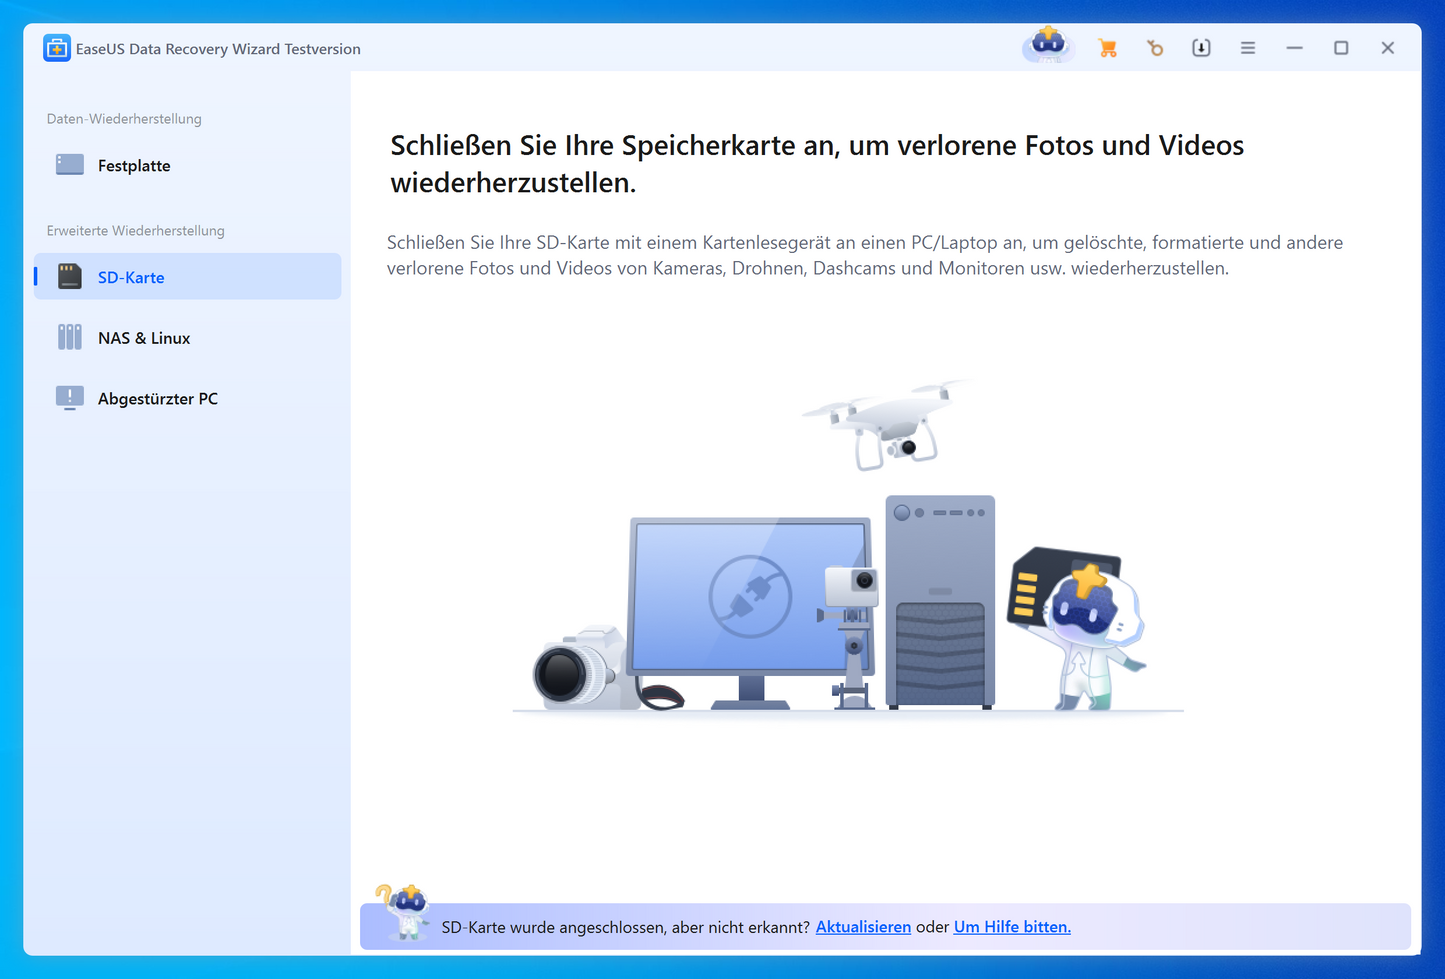Screen dimensions: 1445x979
Task: Click the hard drive icon beside Festplatte
Action: point(70,165)
